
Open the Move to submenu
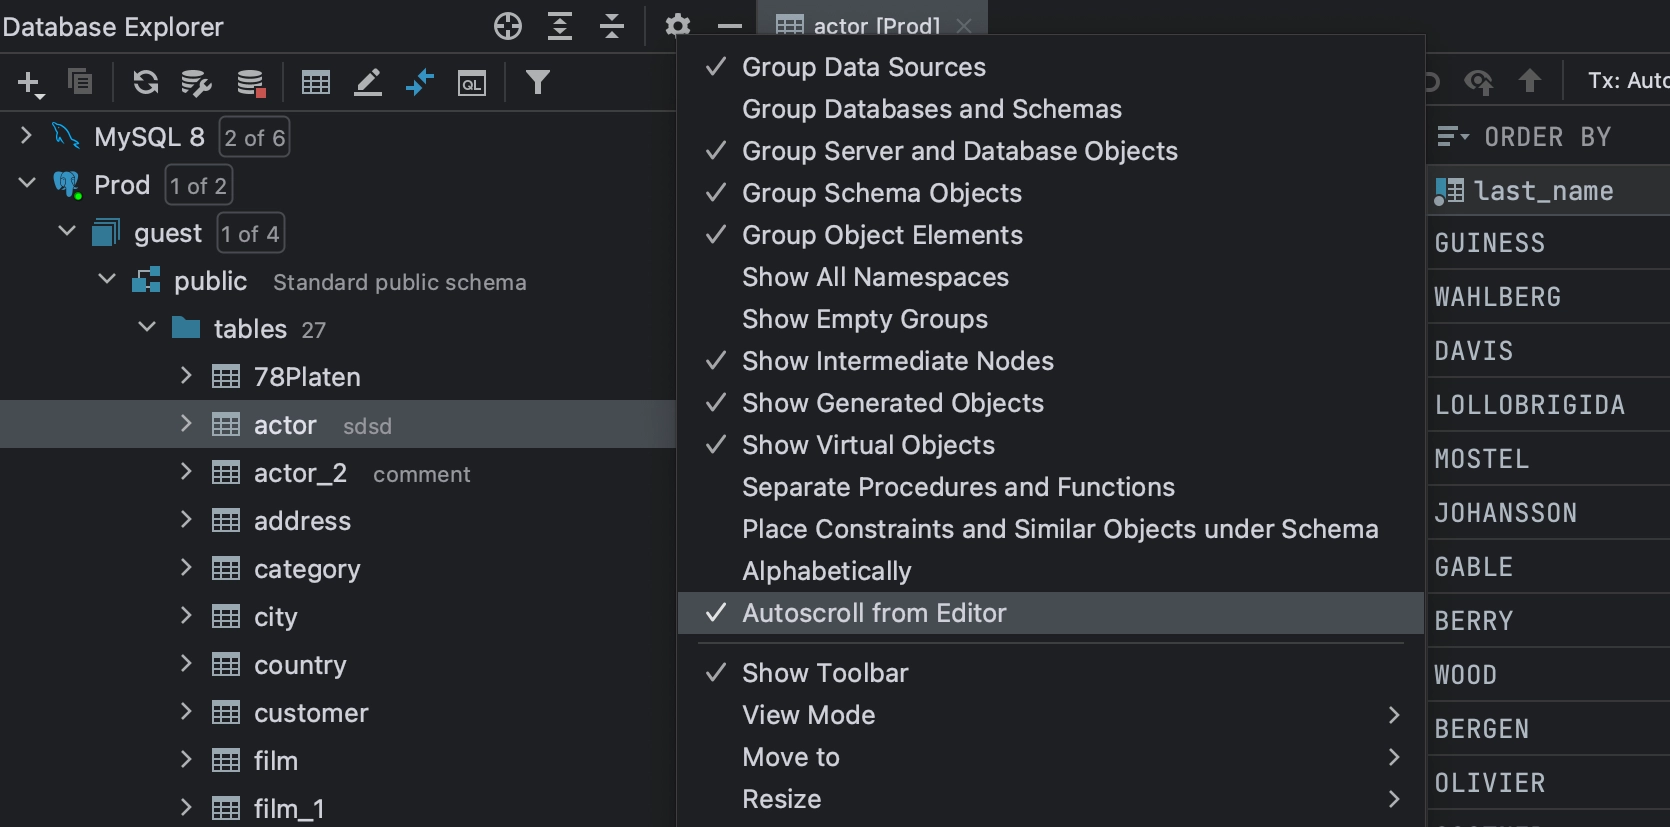(x=1050, y=757)
